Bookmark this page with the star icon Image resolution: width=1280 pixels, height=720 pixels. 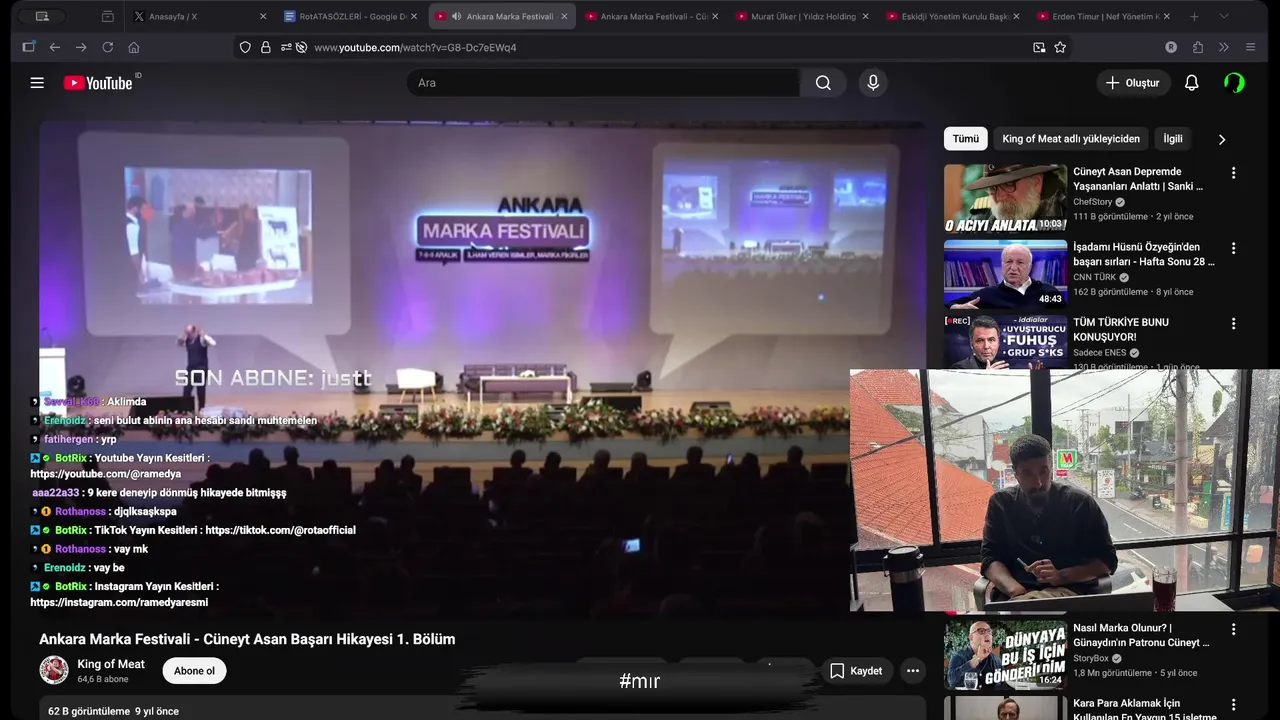1060,47
